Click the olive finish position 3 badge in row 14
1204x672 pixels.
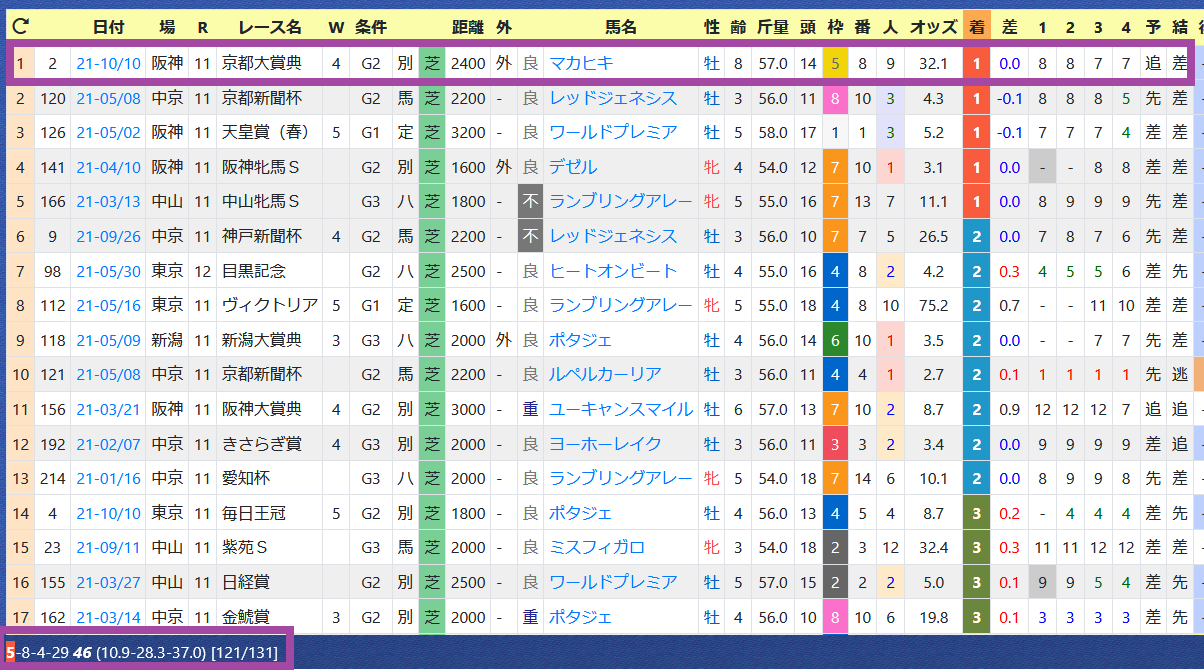coord(976,513)
